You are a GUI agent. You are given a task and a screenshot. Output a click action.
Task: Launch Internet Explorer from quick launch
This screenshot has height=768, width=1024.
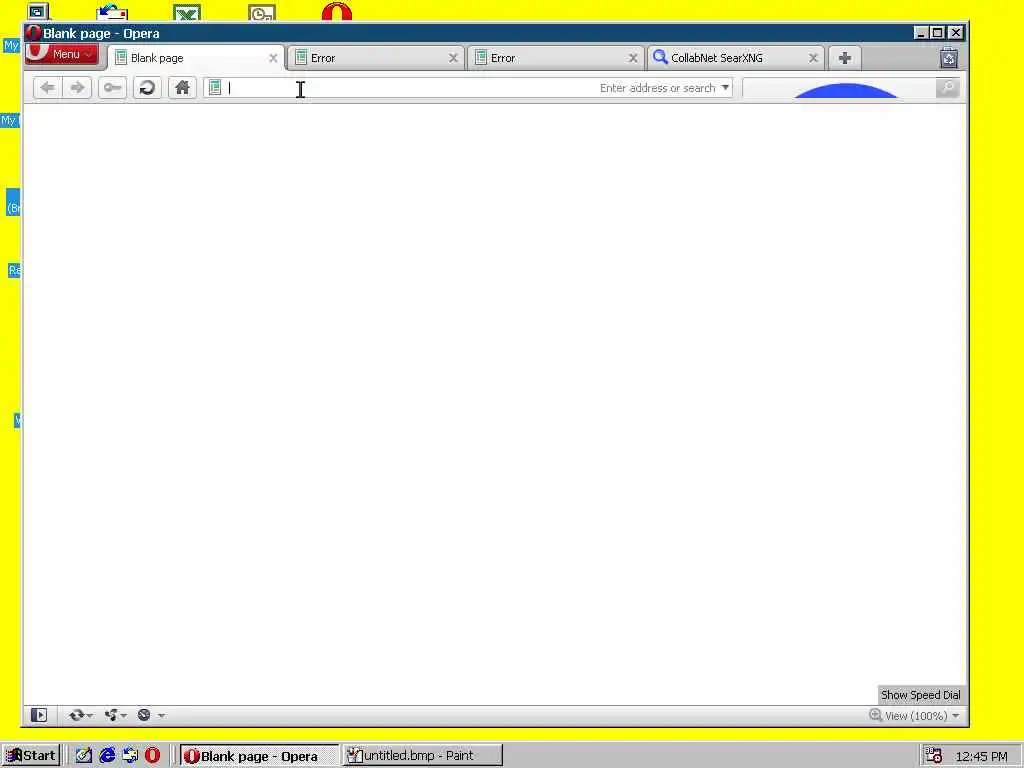click(107, 756)
